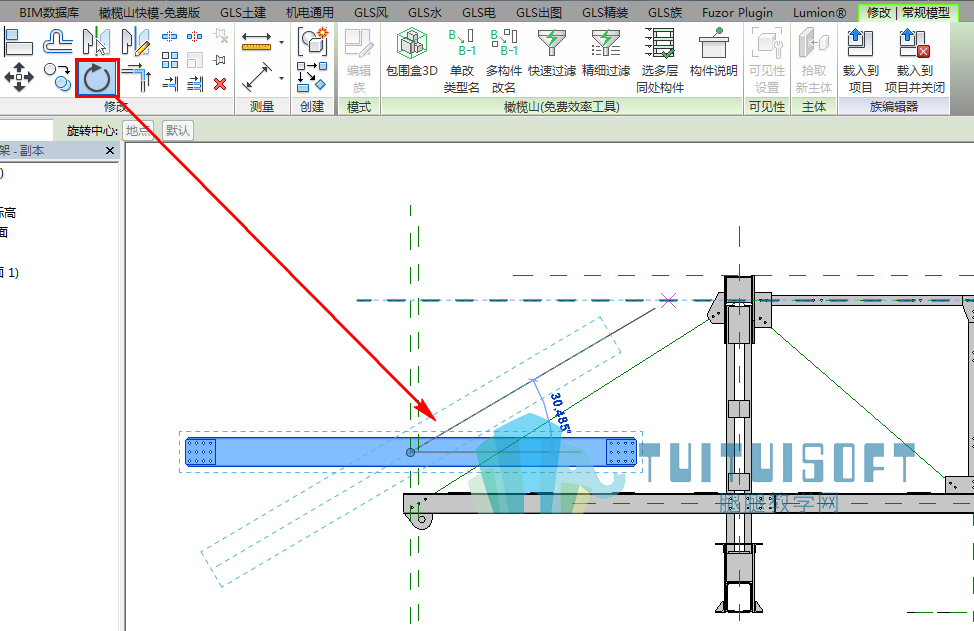This screenshot has width=974, height=631.
Task: Switch to the Fuzor Plugin tab
Action: point(737,12)
